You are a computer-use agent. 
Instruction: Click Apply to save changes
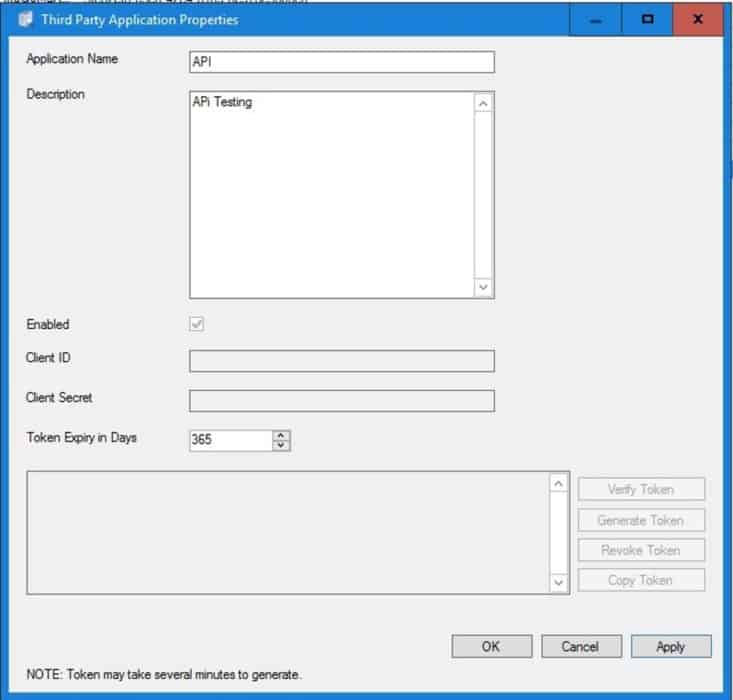(x=671, y=646)
